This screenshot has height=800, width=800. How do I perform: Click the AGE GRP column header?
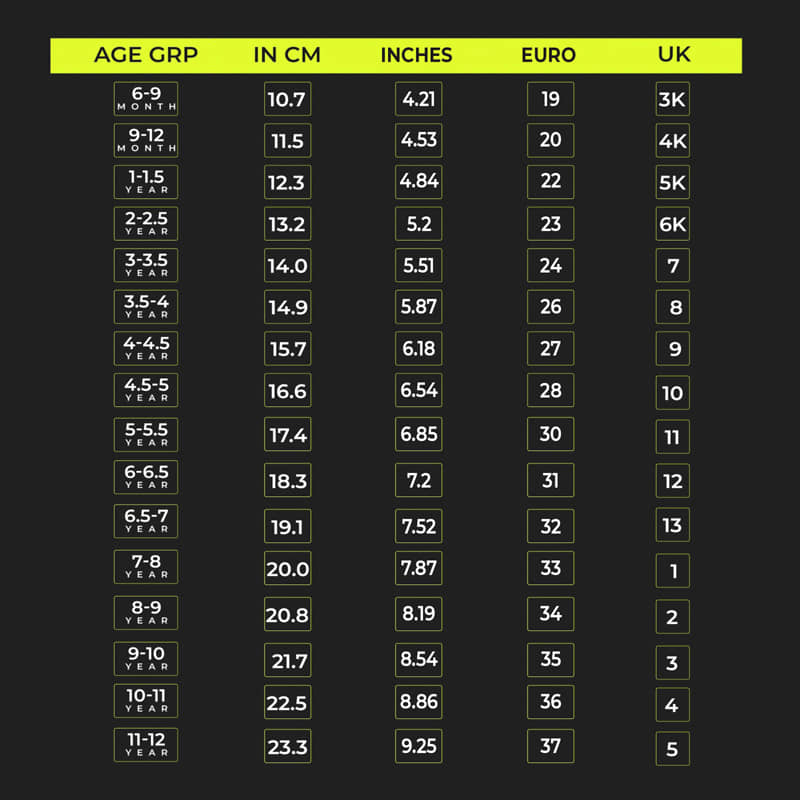pos(146,55)
